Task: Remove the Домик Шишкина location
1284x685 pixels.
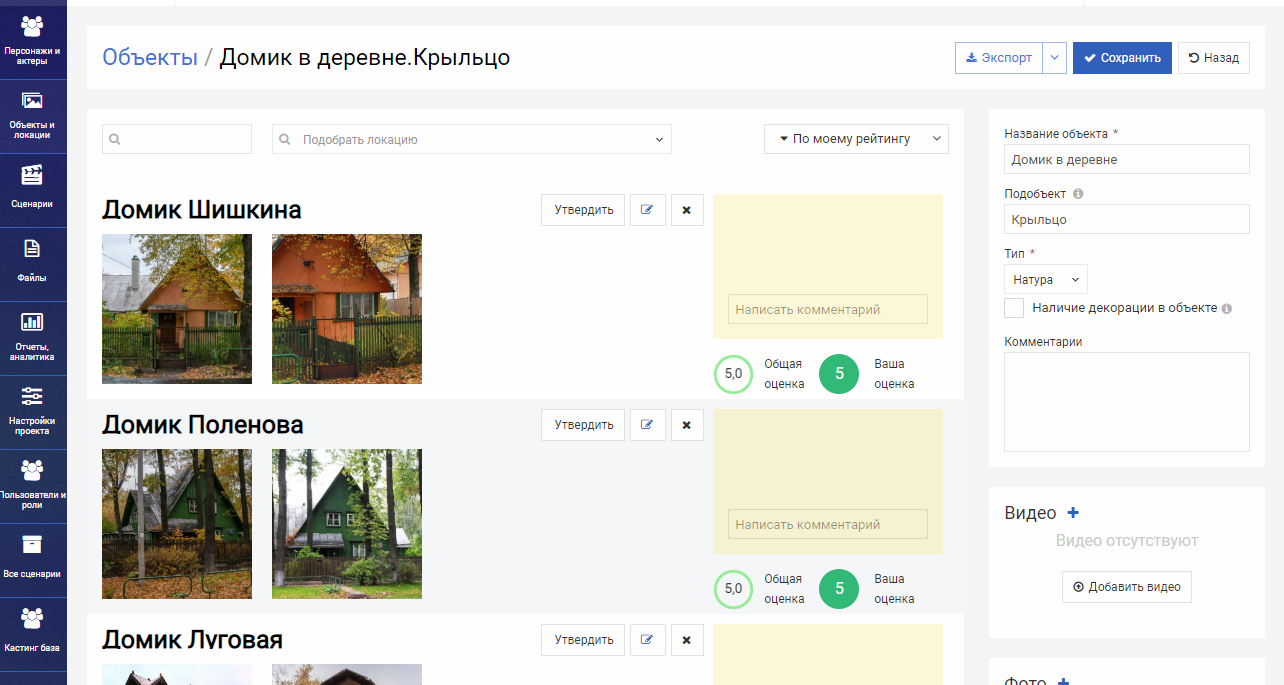Action: coord(687,210)
